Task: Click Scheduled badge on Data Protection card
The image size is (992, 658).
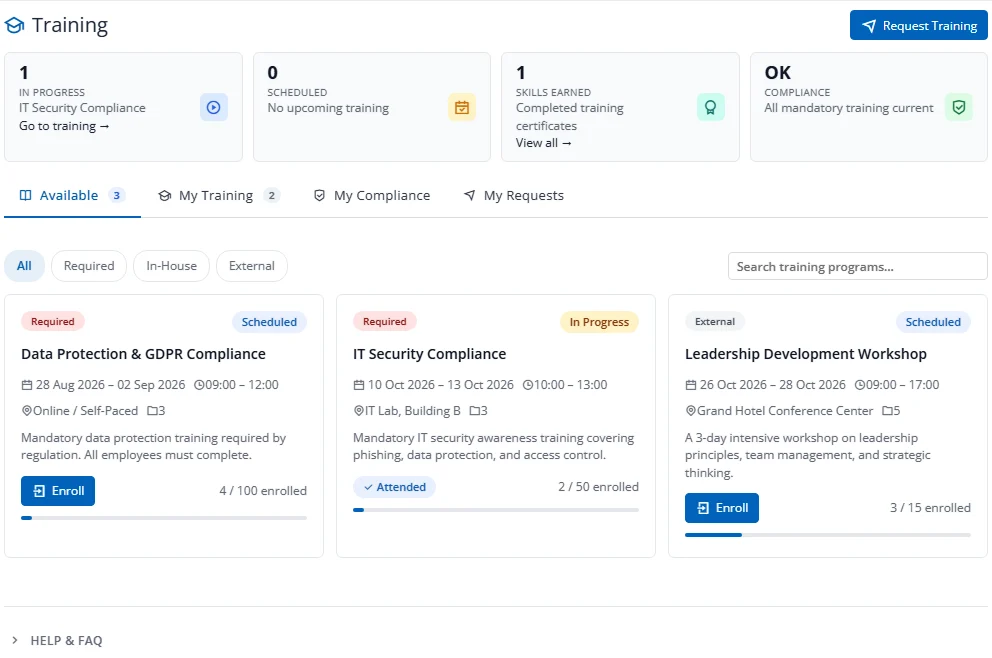Action: pyautogui.click(x=269, y=322)
